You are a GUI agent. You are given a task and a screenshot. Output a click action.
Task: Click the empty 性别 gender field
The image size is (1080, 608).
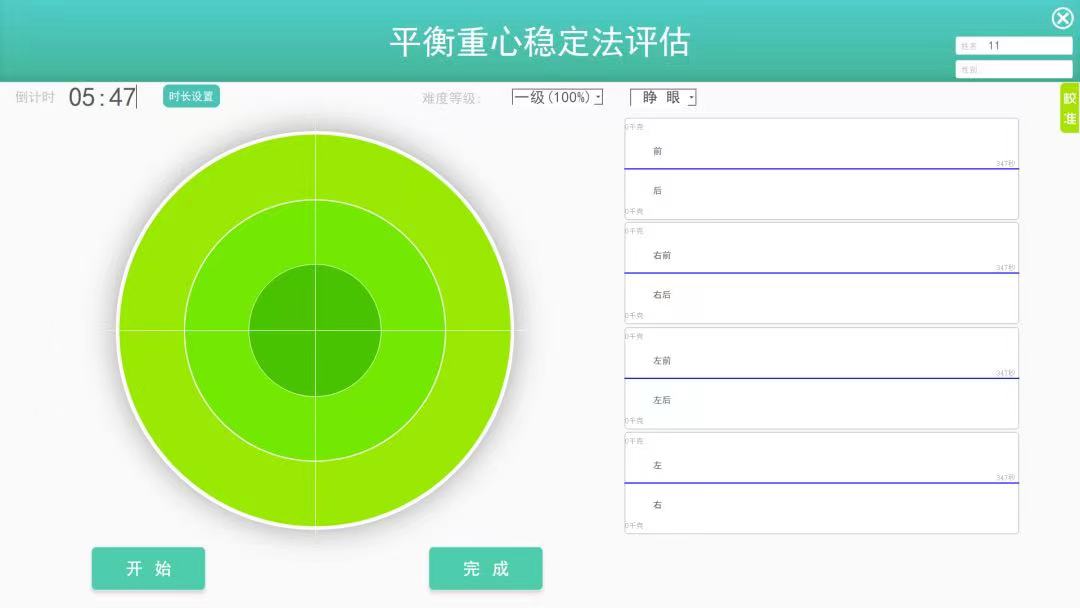point(1013,68)
